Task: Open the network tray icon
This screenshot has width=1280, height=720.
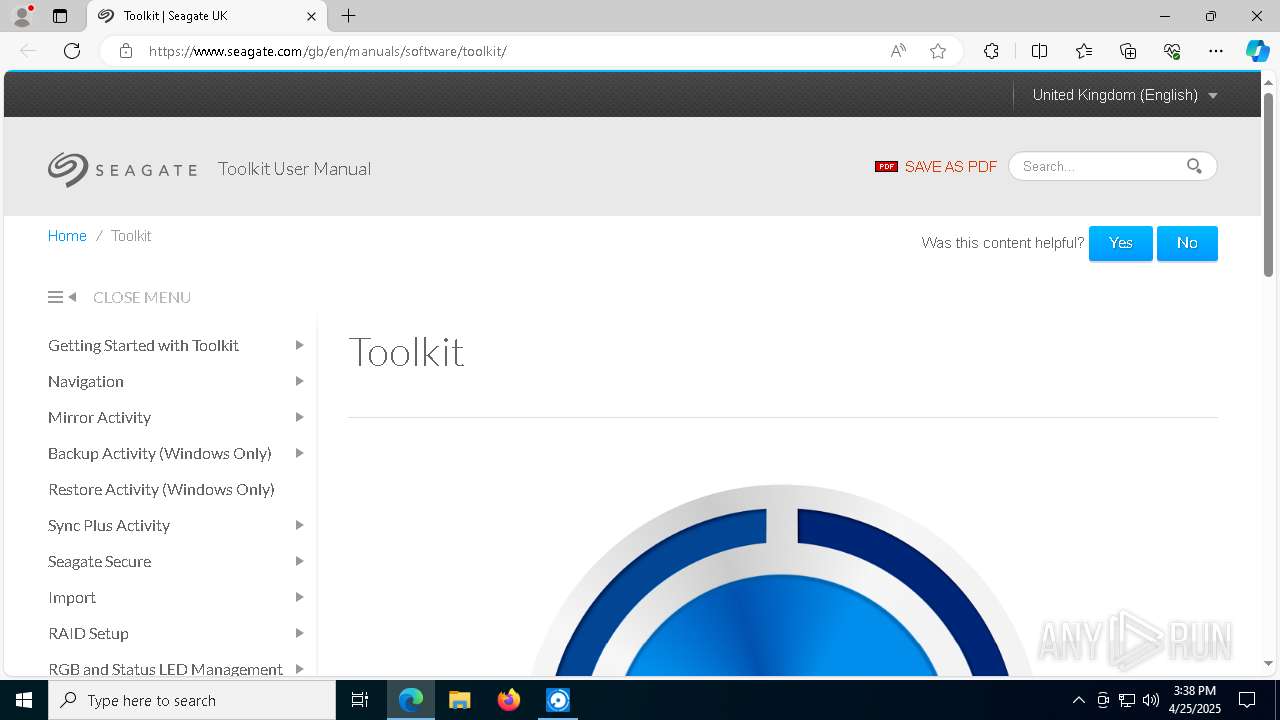Action: [x=1127, y=700]
